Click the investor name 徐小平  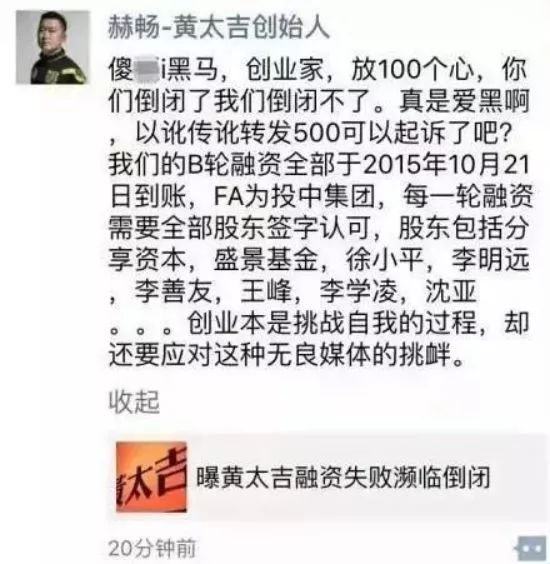click(385, 259)
